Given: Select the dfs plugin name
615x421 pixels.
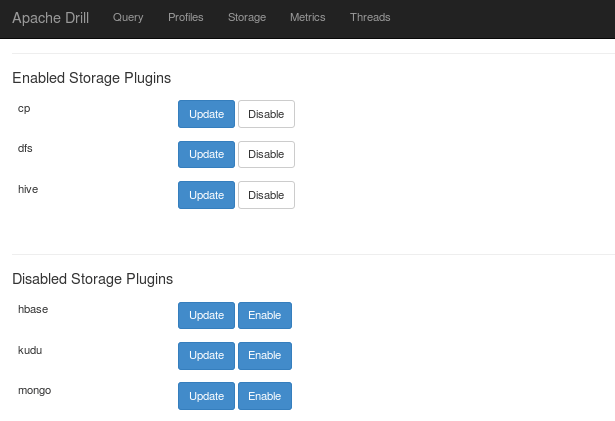Looking at the screenshot, I should pos(25,148).
